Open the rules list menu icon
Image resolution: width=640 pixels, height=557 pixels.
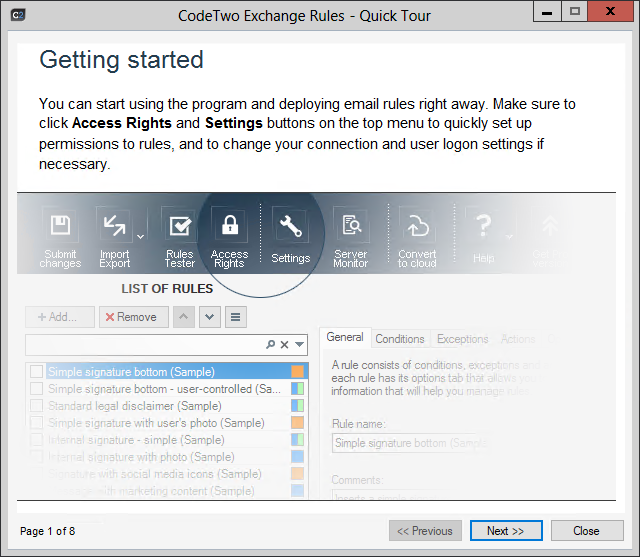click(236, 317)
